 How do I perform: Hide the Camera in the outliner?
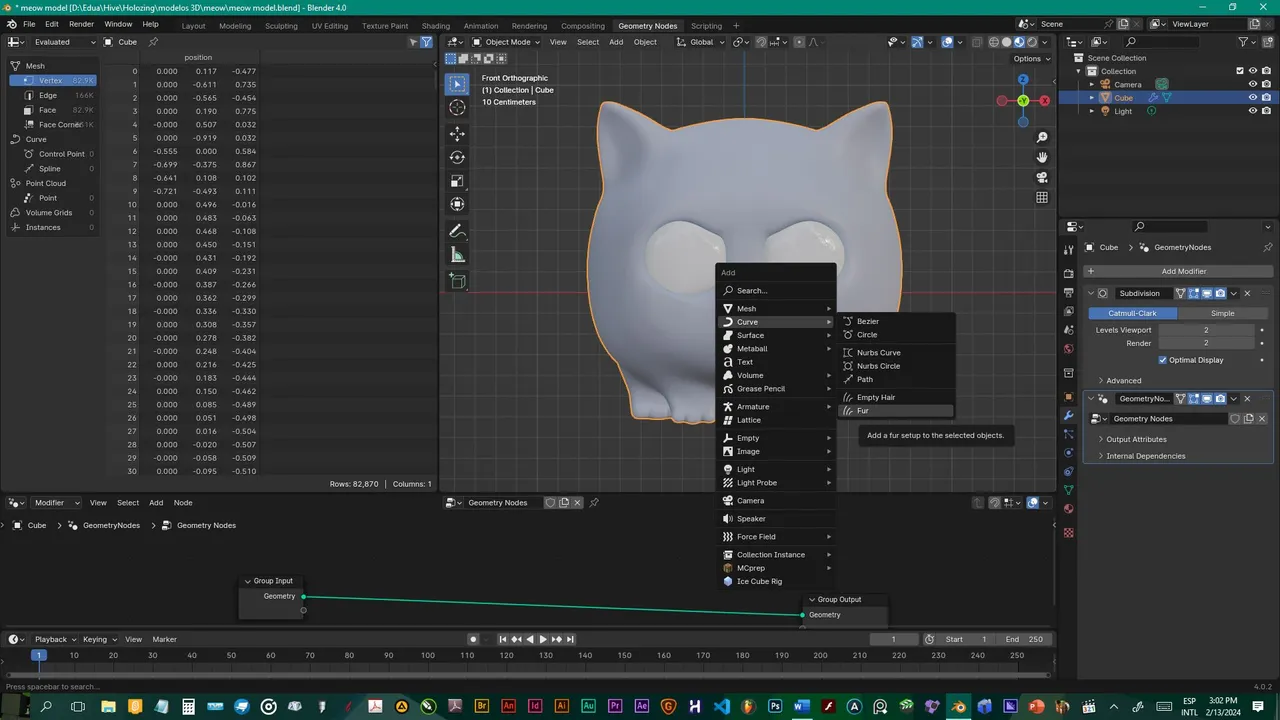coord(1252,84)
